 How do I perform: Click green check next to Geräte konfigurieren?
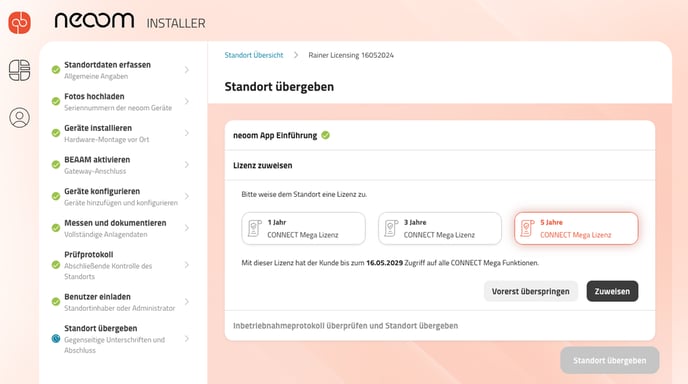point(56,196)
